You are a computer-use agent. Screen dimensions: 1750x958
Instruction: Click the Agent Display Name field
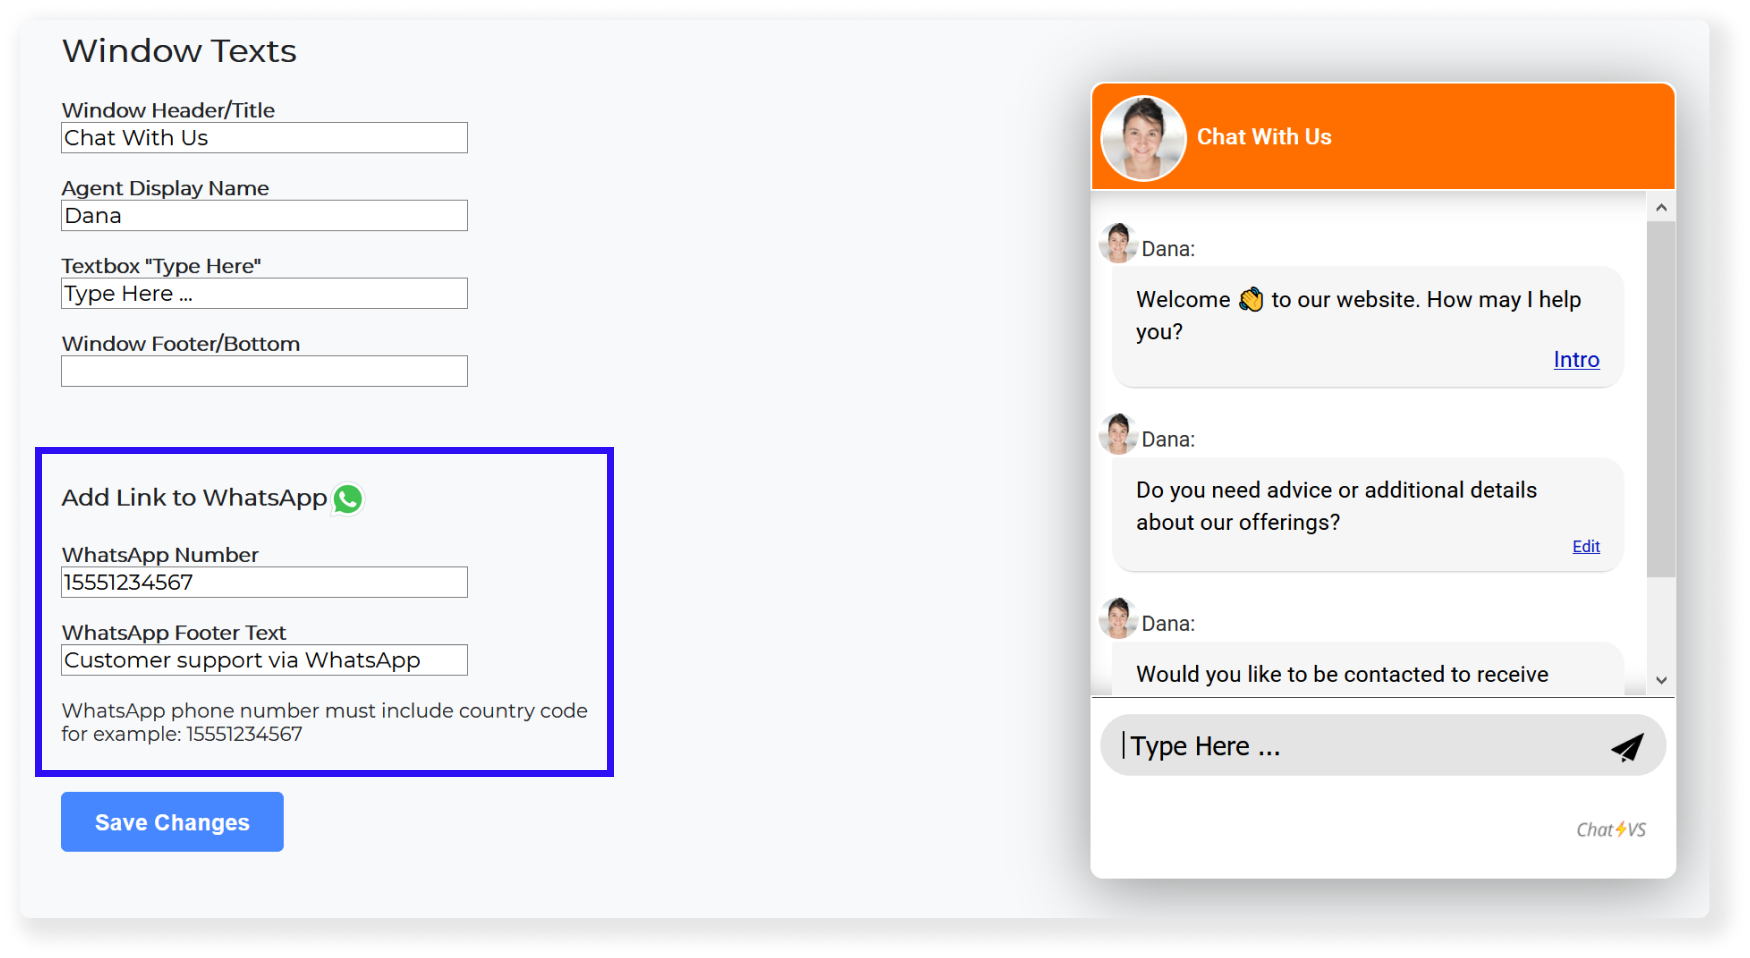pyautogui.click(x=264, y=216)
